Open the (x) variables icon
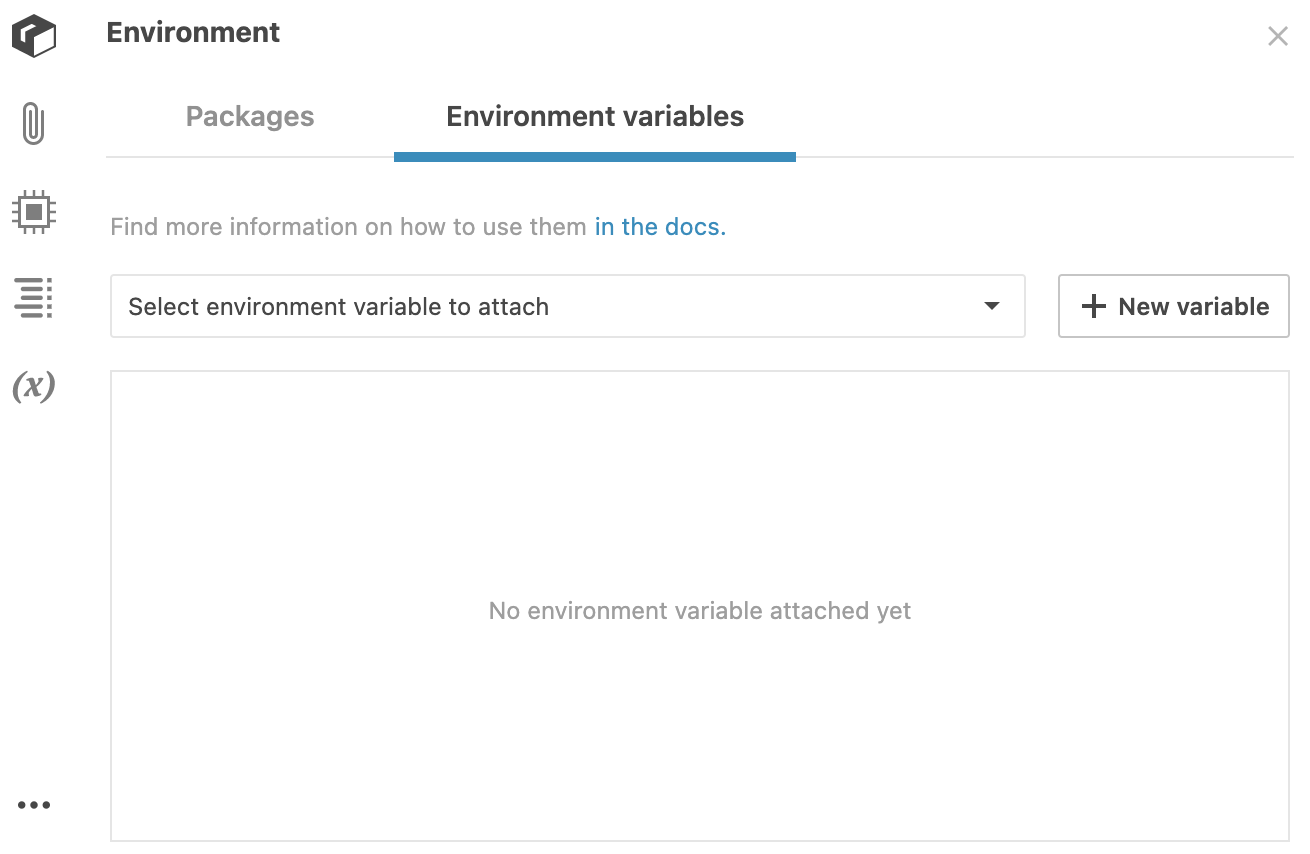Viewport: 1310px width, 854px height. pos(34,387)
